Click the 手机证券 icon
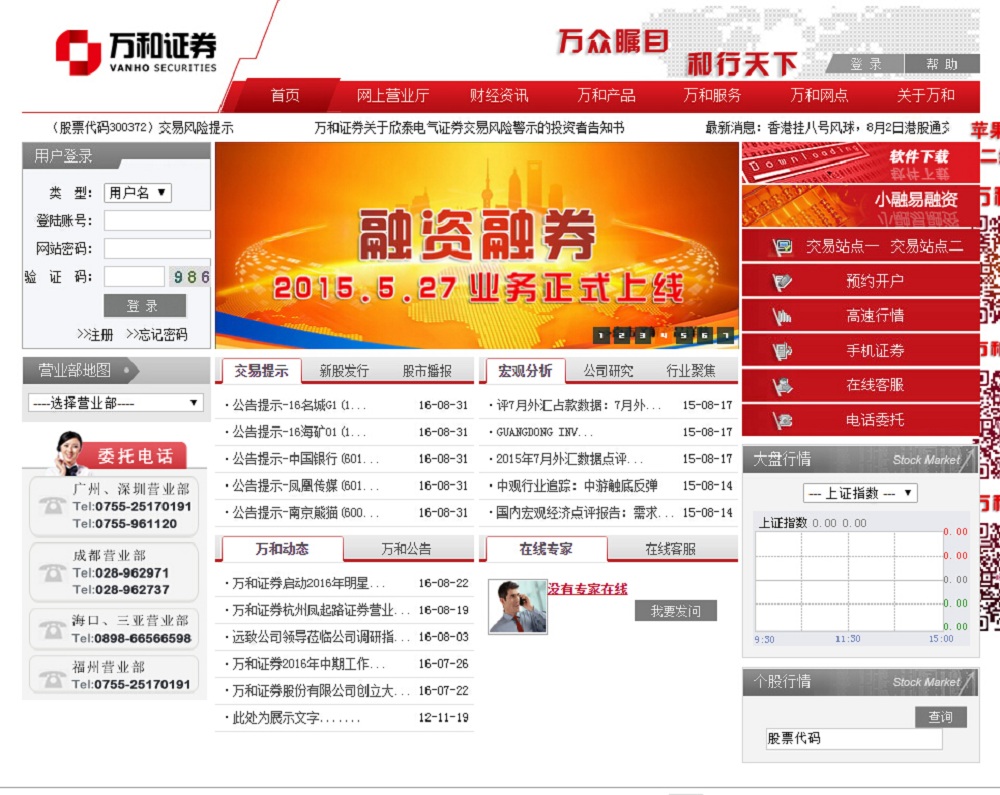1000x795 pixels. pos(783,351)
